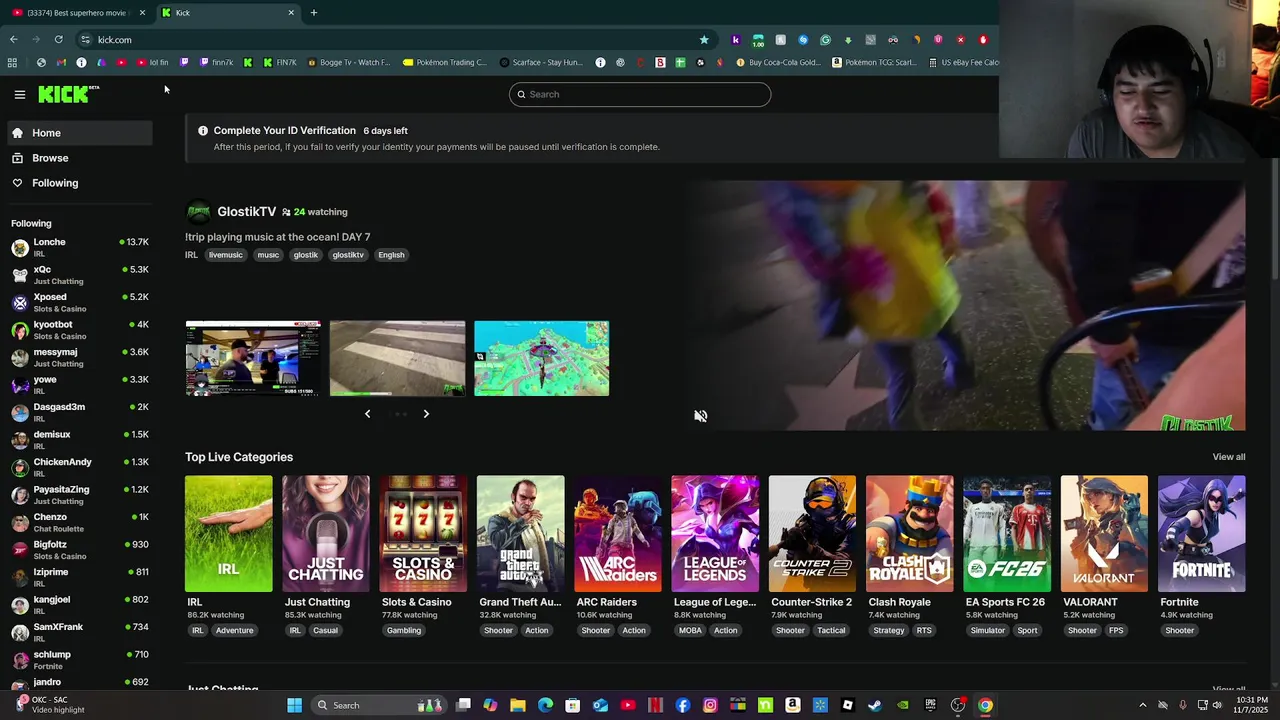
Task: Reload the kick.com page
Action: 58,40
